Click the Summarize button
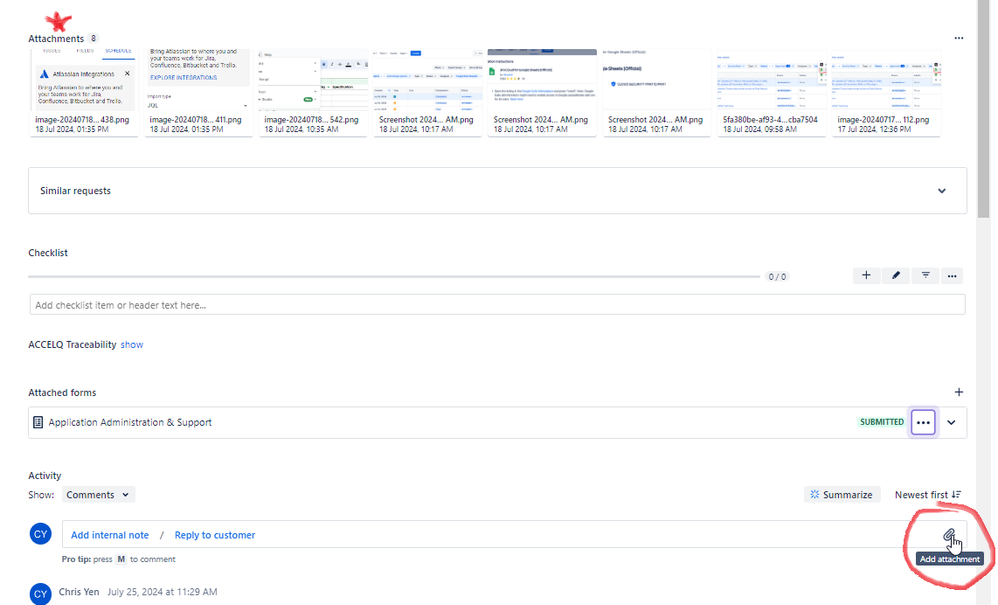Viewport: 998px width, 605px height. 842,495
